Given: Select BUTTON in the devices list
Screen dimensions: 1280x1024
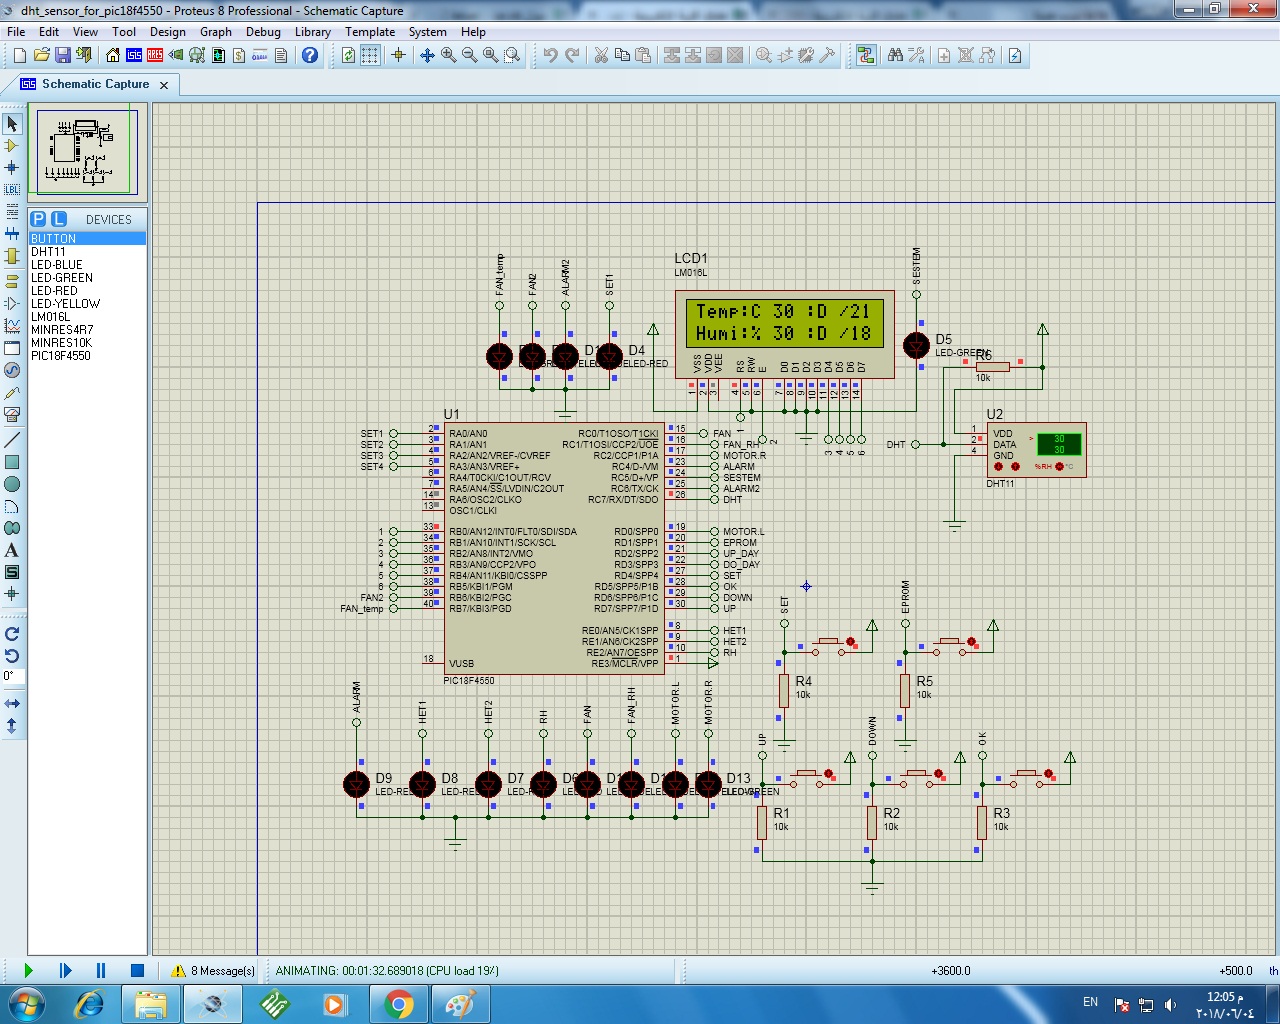Looking at the screenshot, I should 87,238.
